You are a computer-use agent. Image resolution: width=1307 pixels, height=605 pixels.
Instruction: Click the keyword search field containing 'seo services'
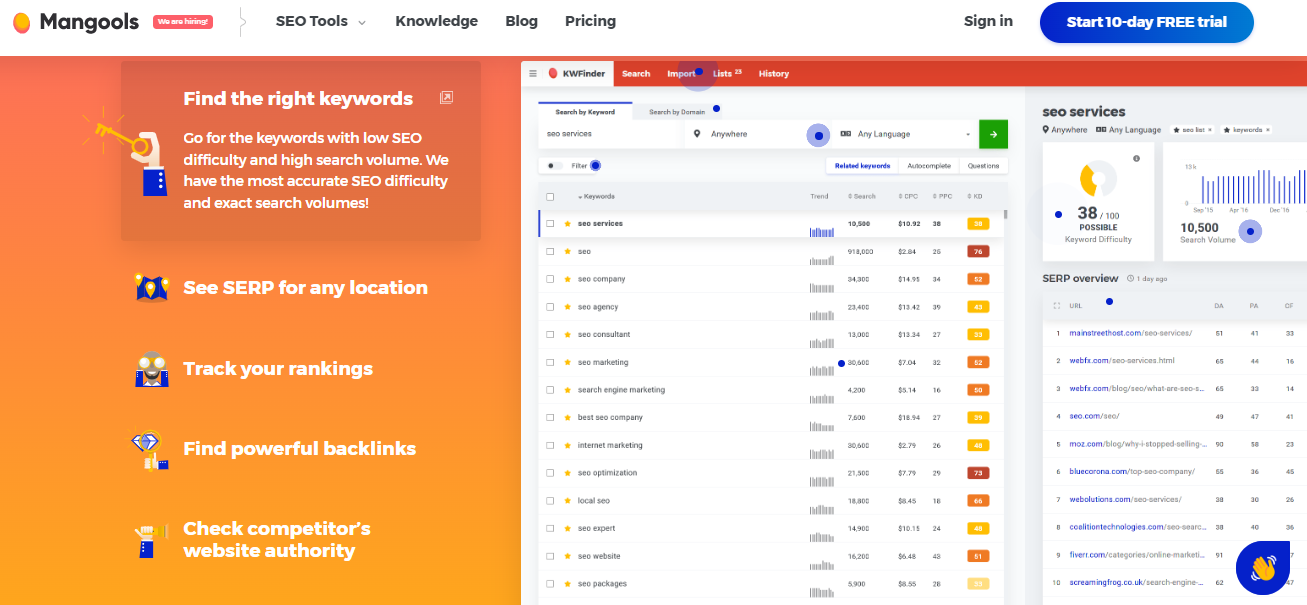tap(612, 134)
